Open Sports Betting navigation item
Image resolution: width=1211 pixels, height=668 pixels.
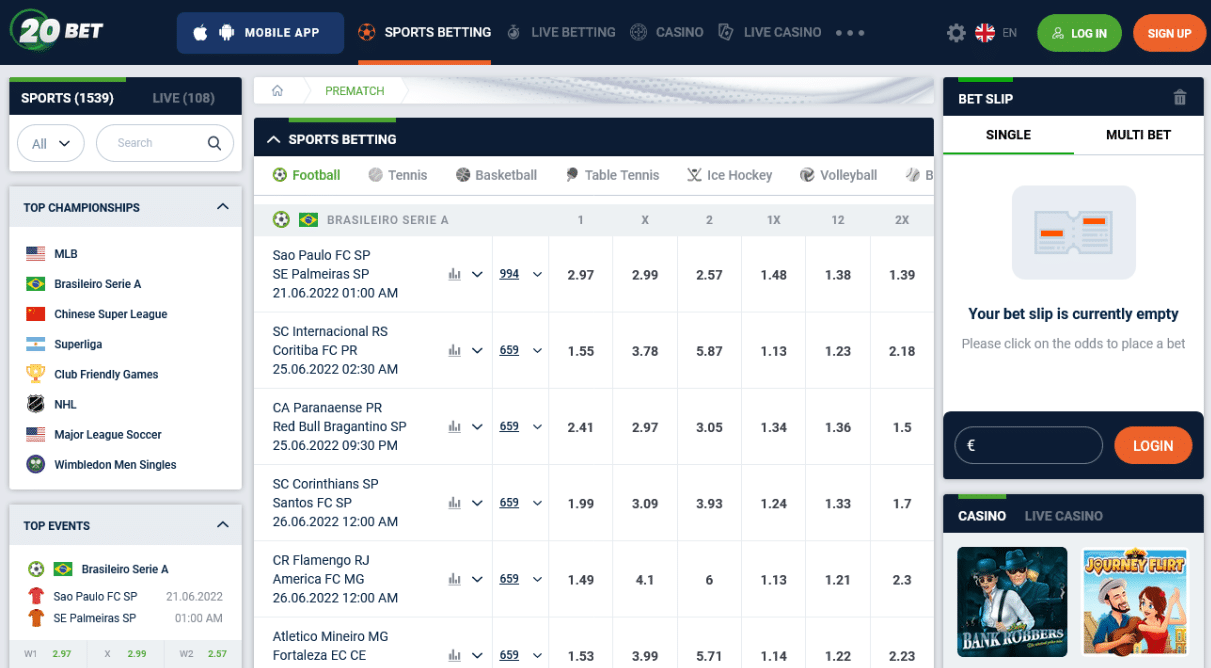[x=425, y=33]
